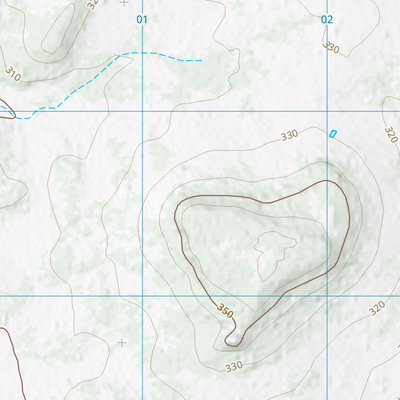Click the small blue rectangle water feature
The height and width of the screenshot is (400, 400).
[x=333, y=134]
